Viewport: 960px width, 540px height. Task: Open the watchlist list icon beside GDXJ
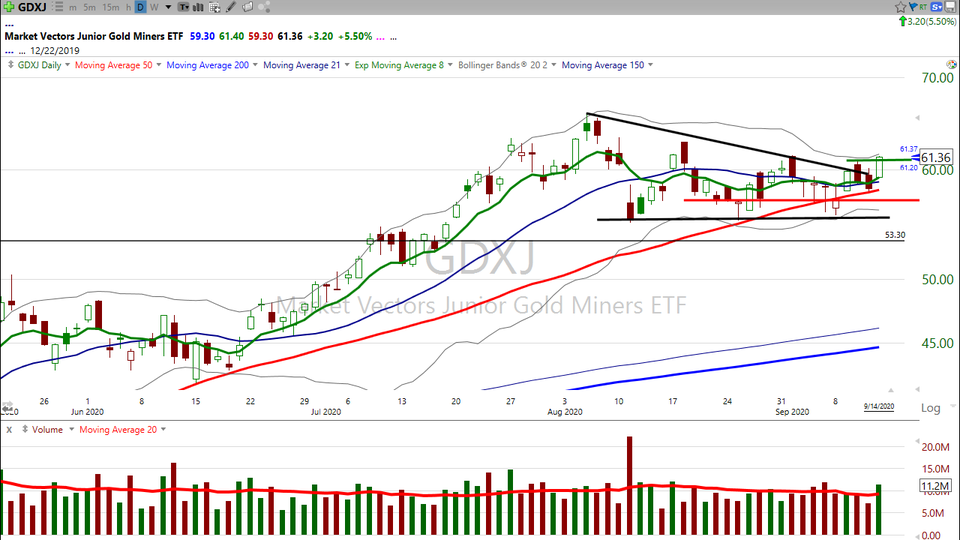tap(58, 7)
